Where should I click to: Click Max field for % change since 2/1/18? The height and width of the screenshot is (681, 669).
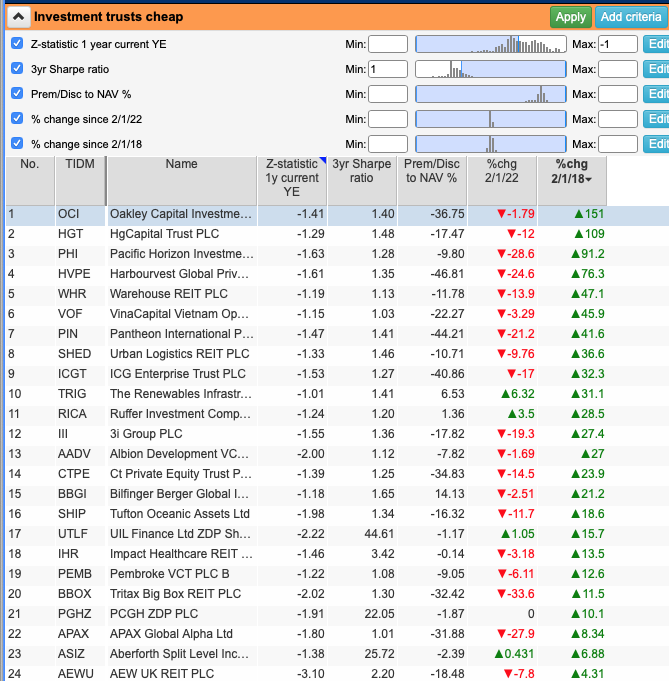point(618,144)
